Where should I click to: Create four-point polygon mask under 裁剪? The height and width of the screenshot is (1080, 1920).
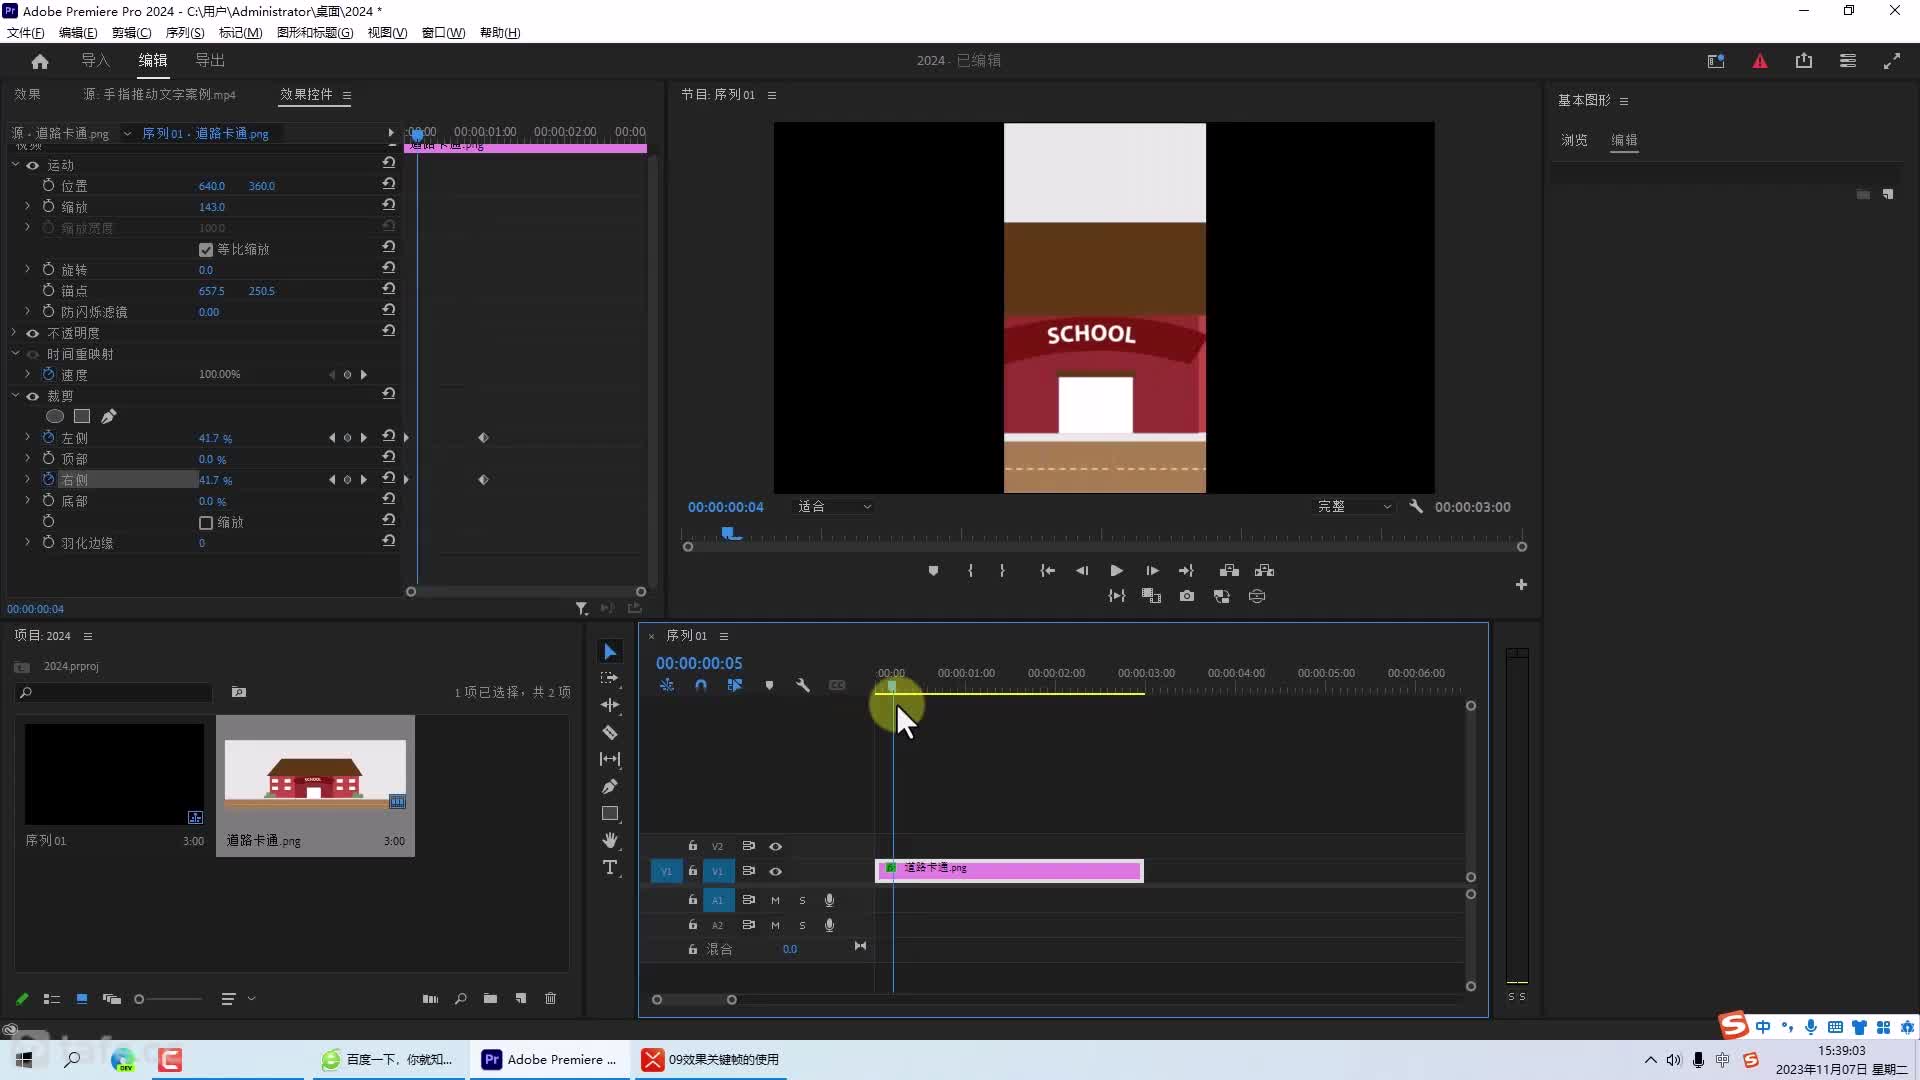click(82, 416)
